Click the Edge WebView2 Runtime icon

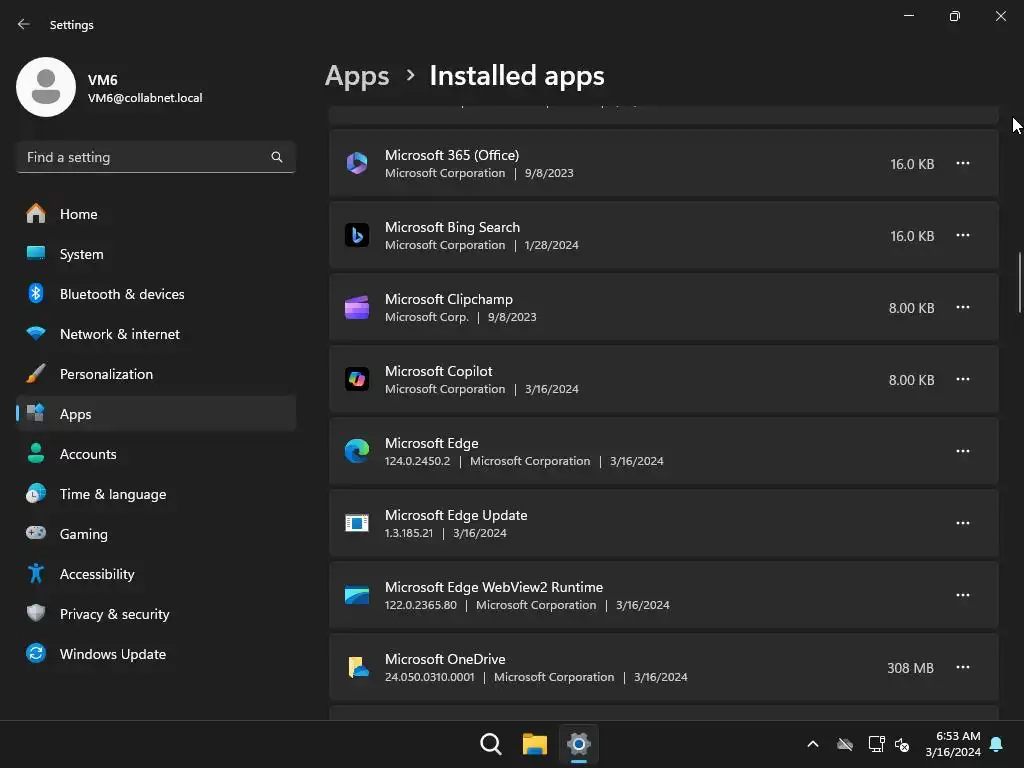pos(357,595)
